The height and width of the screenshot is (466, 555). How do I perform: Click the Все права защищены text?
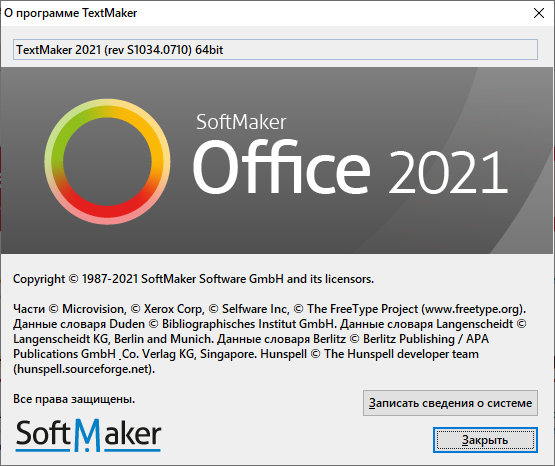tap(74, 399)
